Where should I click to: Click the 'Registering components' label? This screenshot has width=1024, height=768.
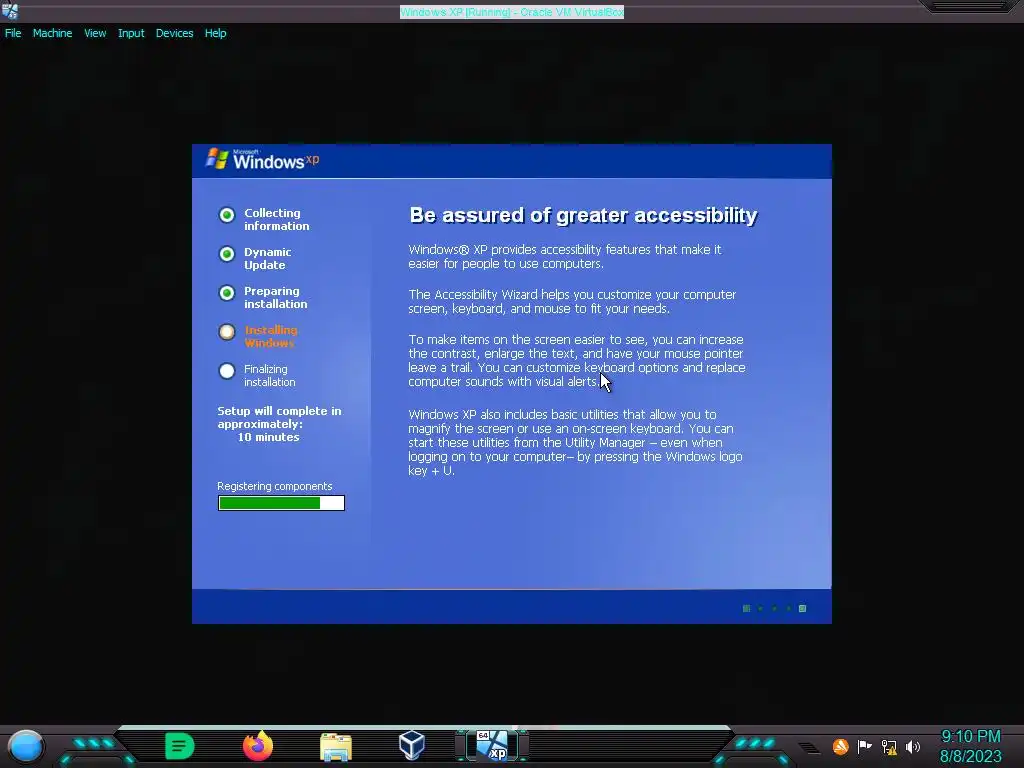[x=274, y=486]
